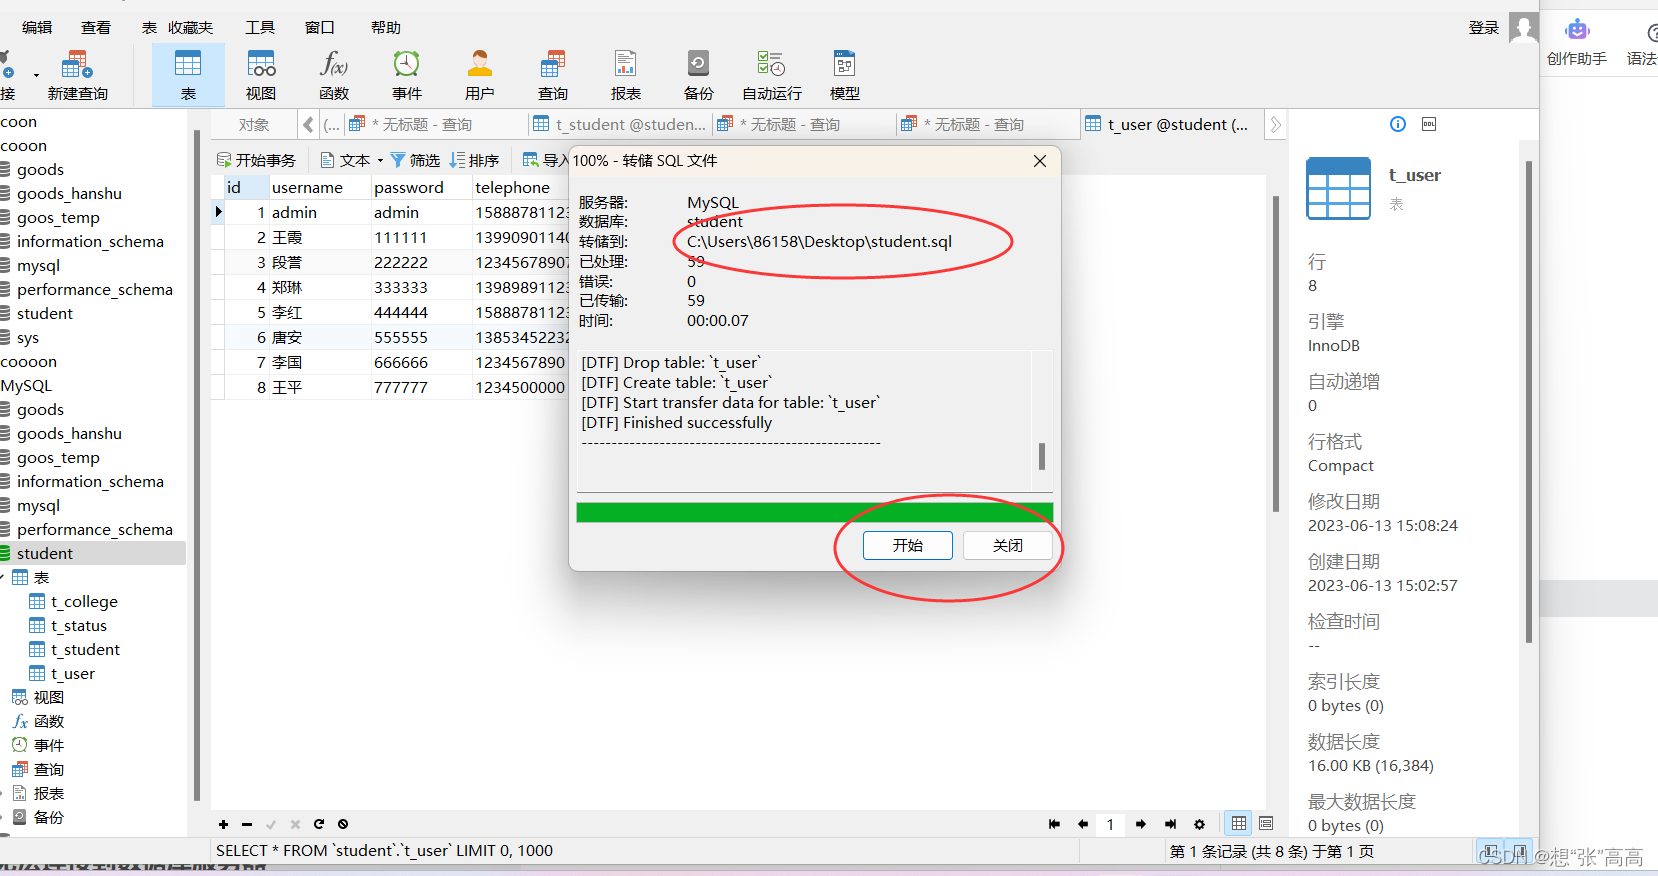Image resolution: width=1658 pixels, height=876 pixels.
Task: Click the 新建查询 (New Query) icon
Action: coord(77,75)
